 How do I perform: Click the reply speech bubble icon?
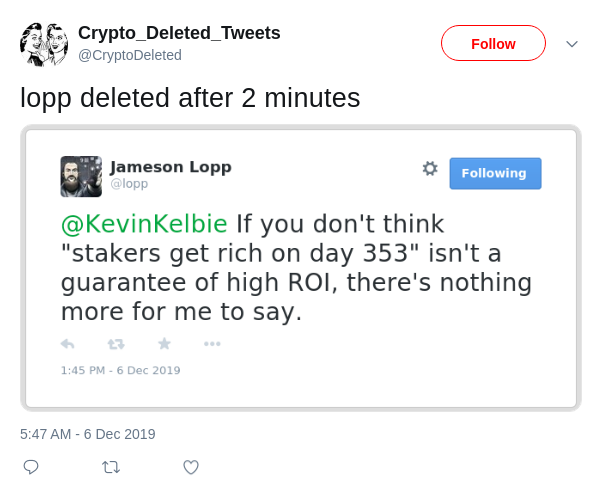click(x=31, y=467)
